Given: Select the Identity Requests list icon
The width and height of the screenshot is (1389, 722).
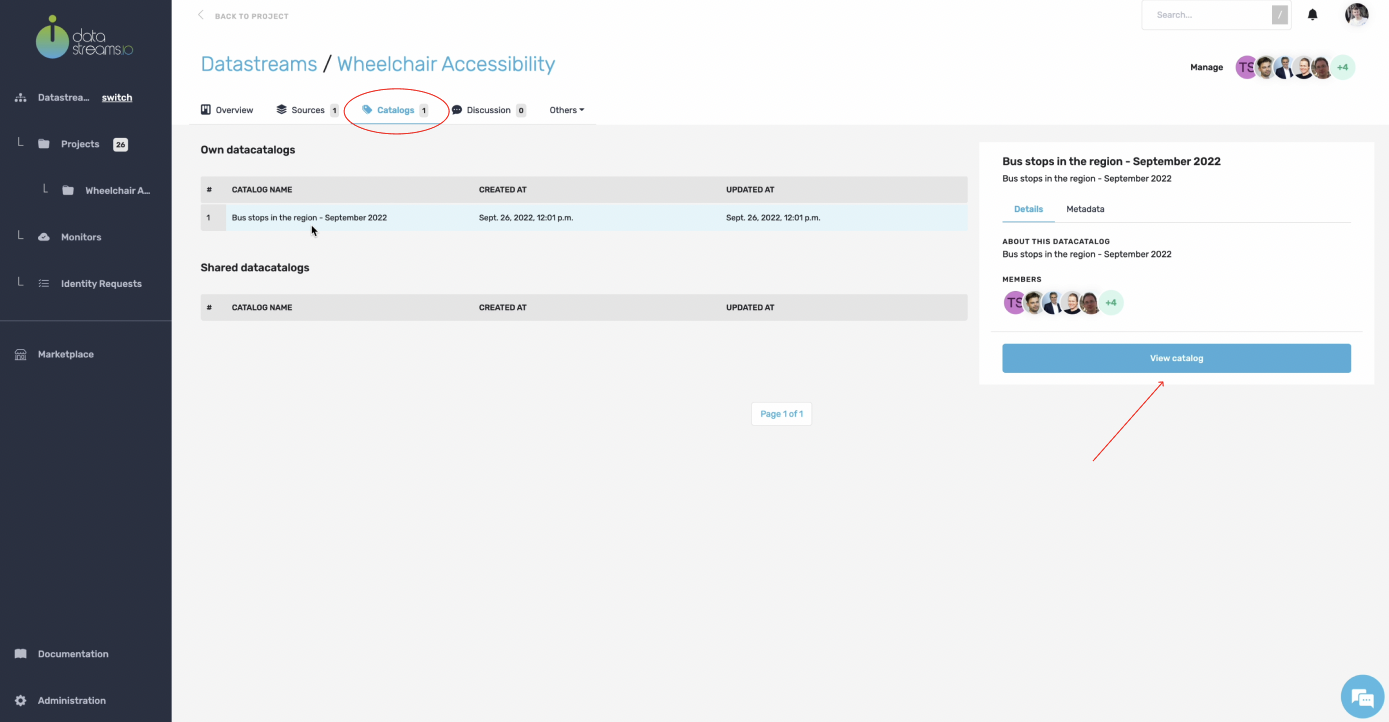Looking at the screenshot, I should [44, 283].
